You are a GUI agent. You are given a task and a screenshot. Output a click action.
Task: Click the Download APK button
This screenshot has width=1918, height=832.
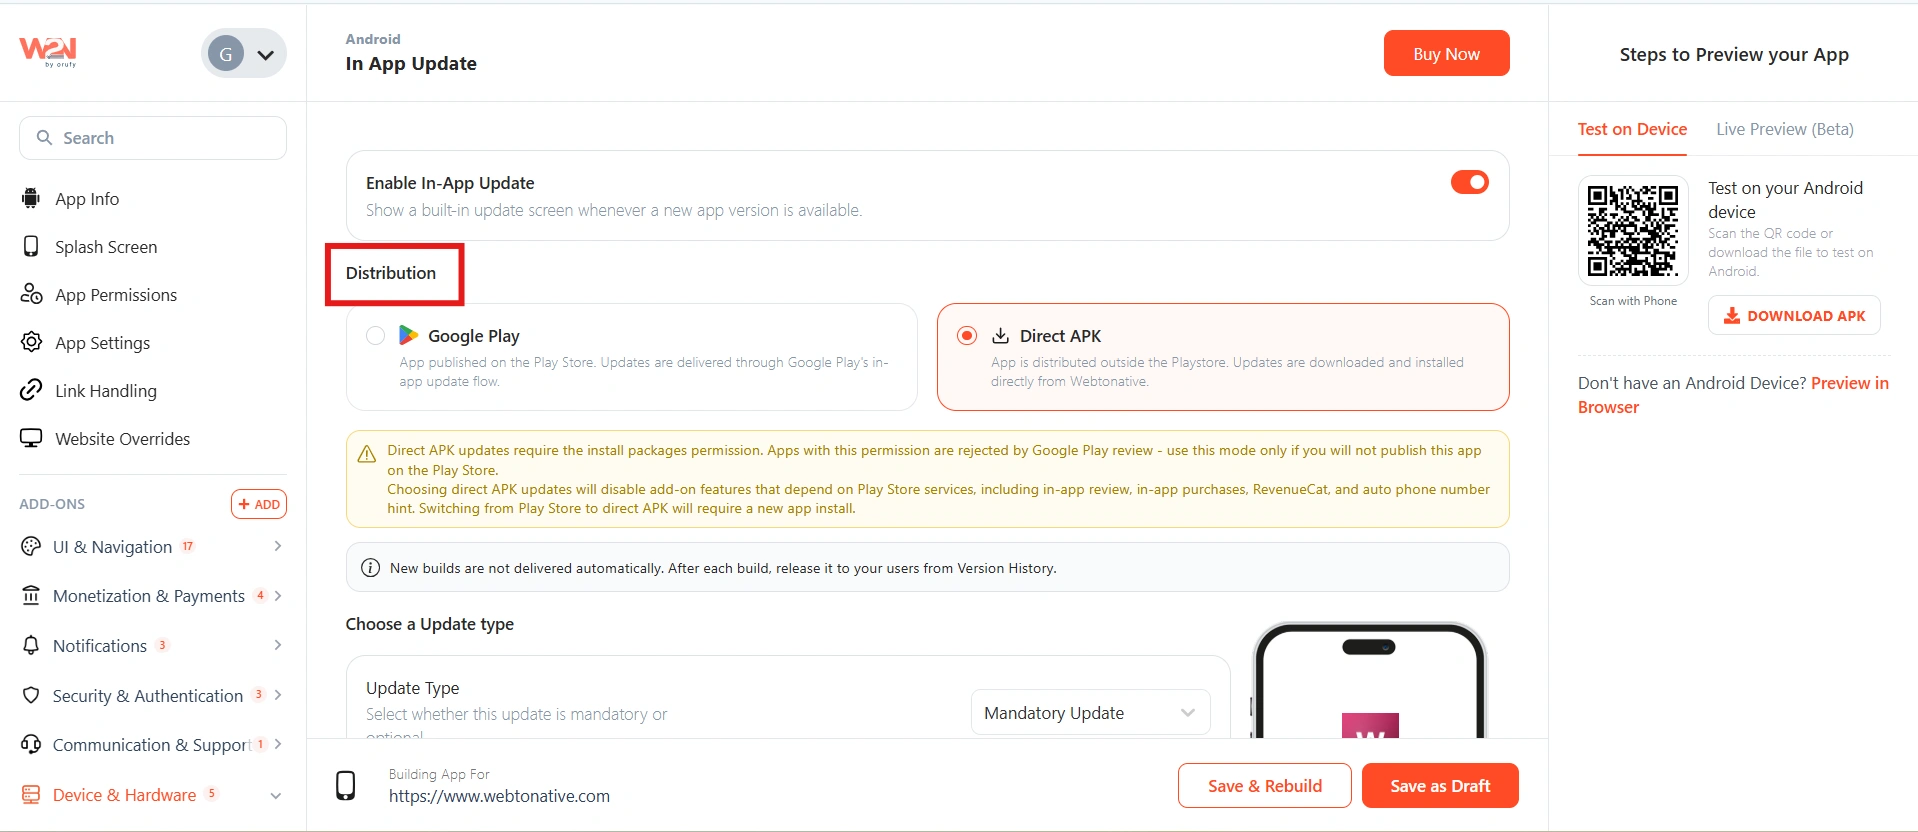pyautogui.click(x=1794, y=316)
